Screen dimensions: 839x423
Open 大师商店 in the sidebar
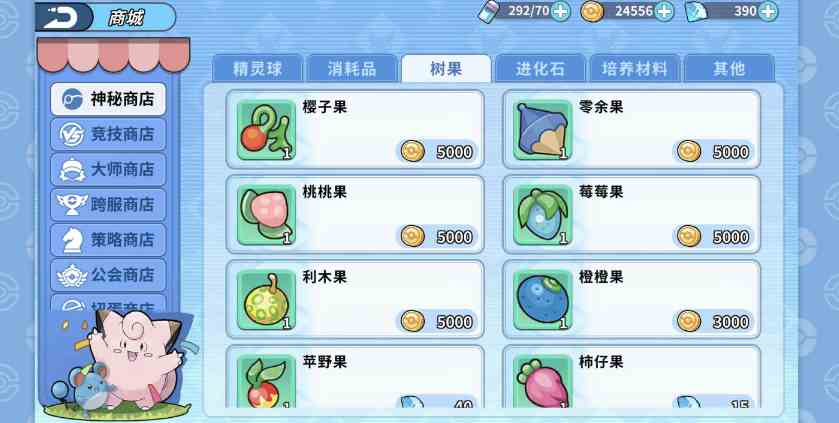108,170
